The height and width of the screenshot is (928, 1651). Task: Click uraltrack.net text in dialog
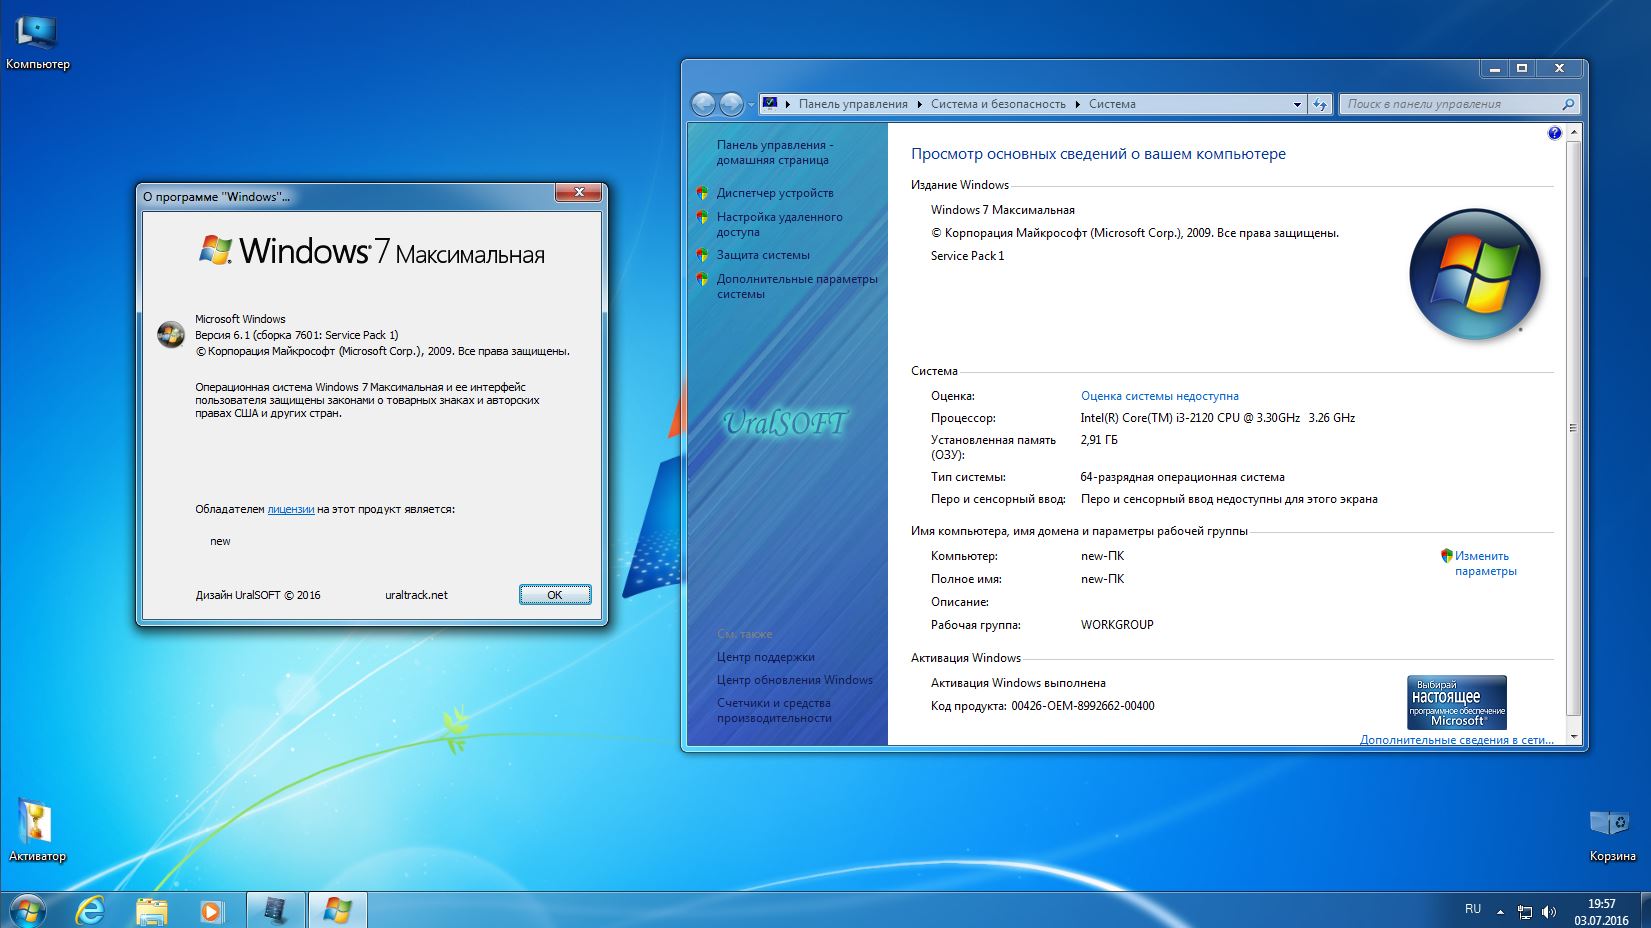416,595
